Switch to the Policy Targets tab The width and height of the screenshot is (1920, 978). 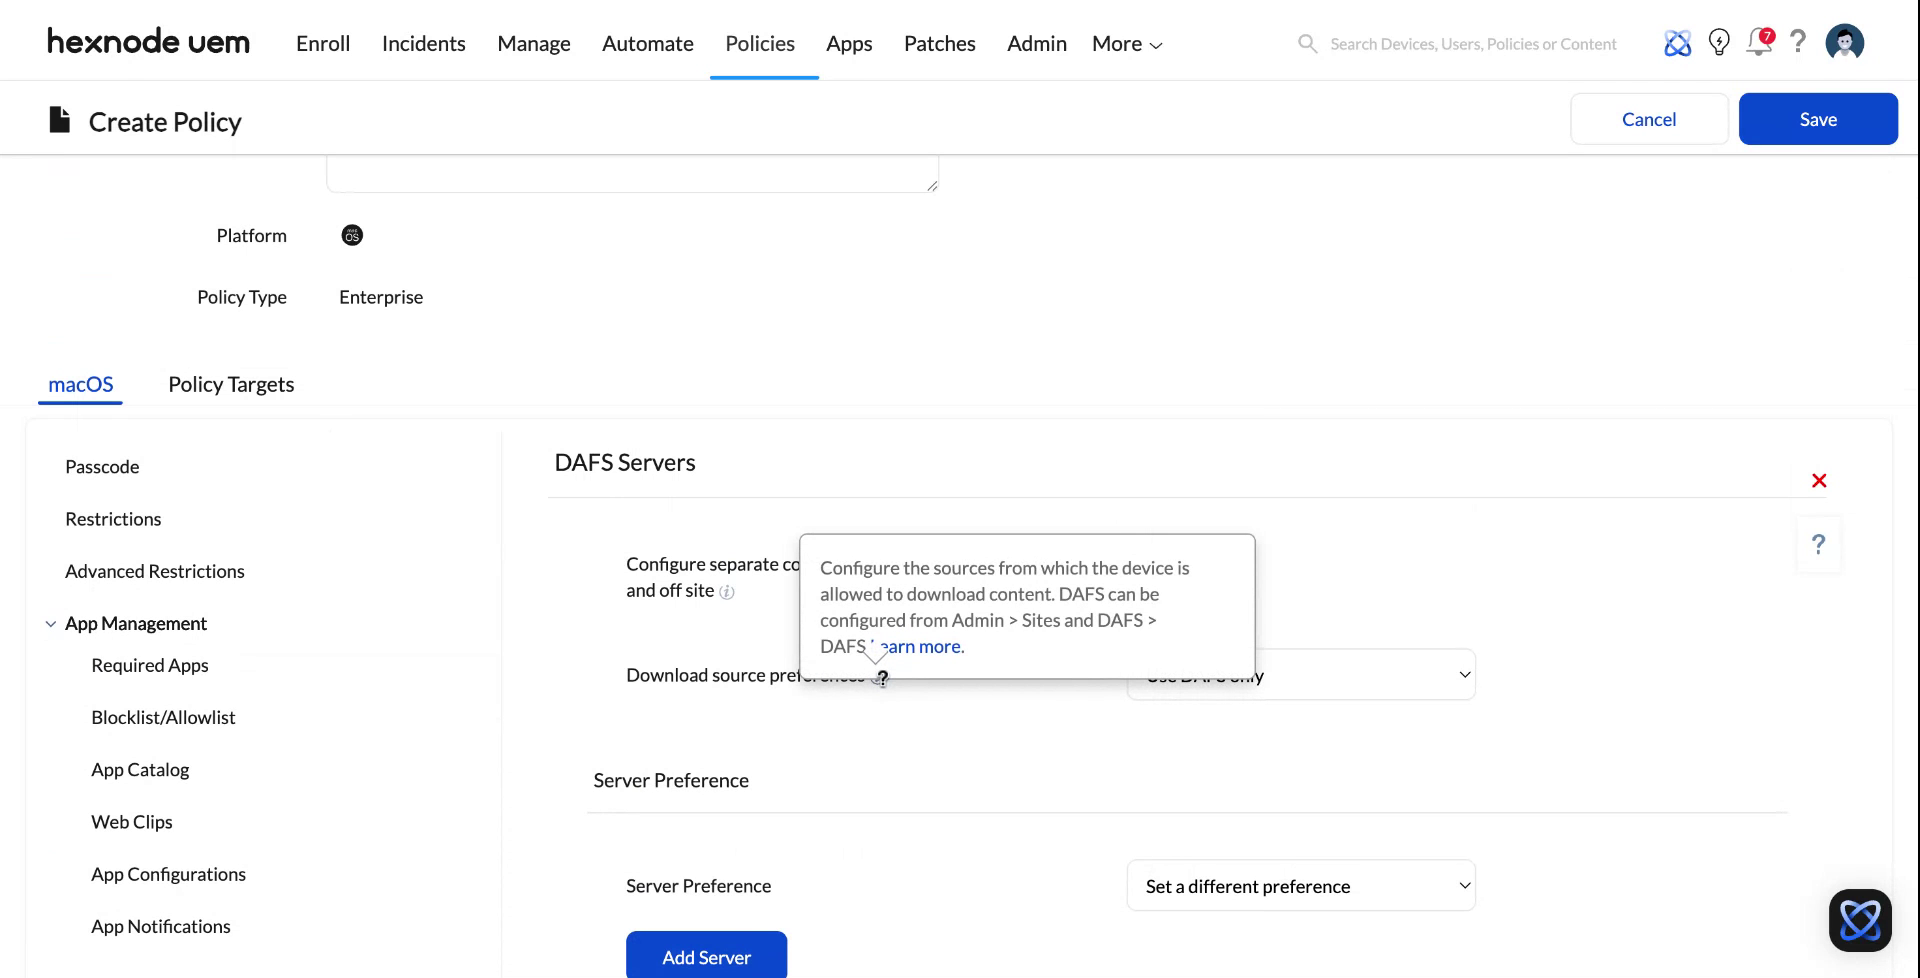coord(231,384)
